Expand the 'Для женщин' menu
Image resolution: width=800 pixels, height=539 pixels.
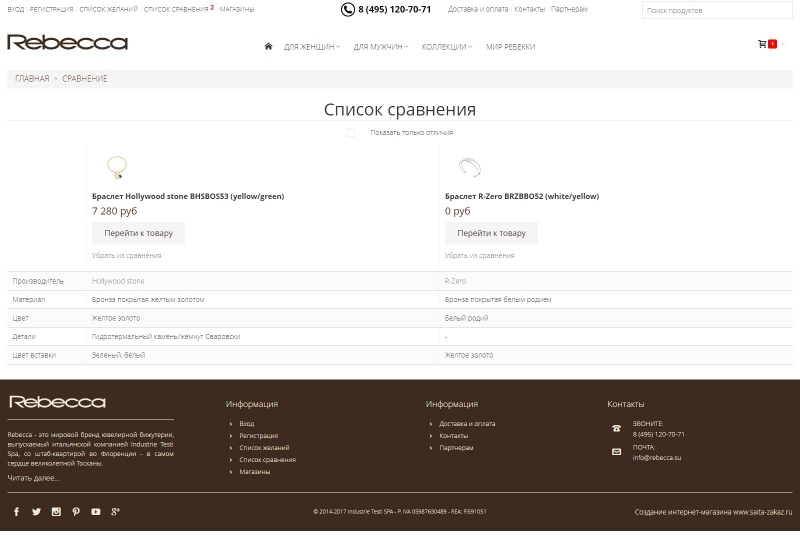click(x=312, y=47)
